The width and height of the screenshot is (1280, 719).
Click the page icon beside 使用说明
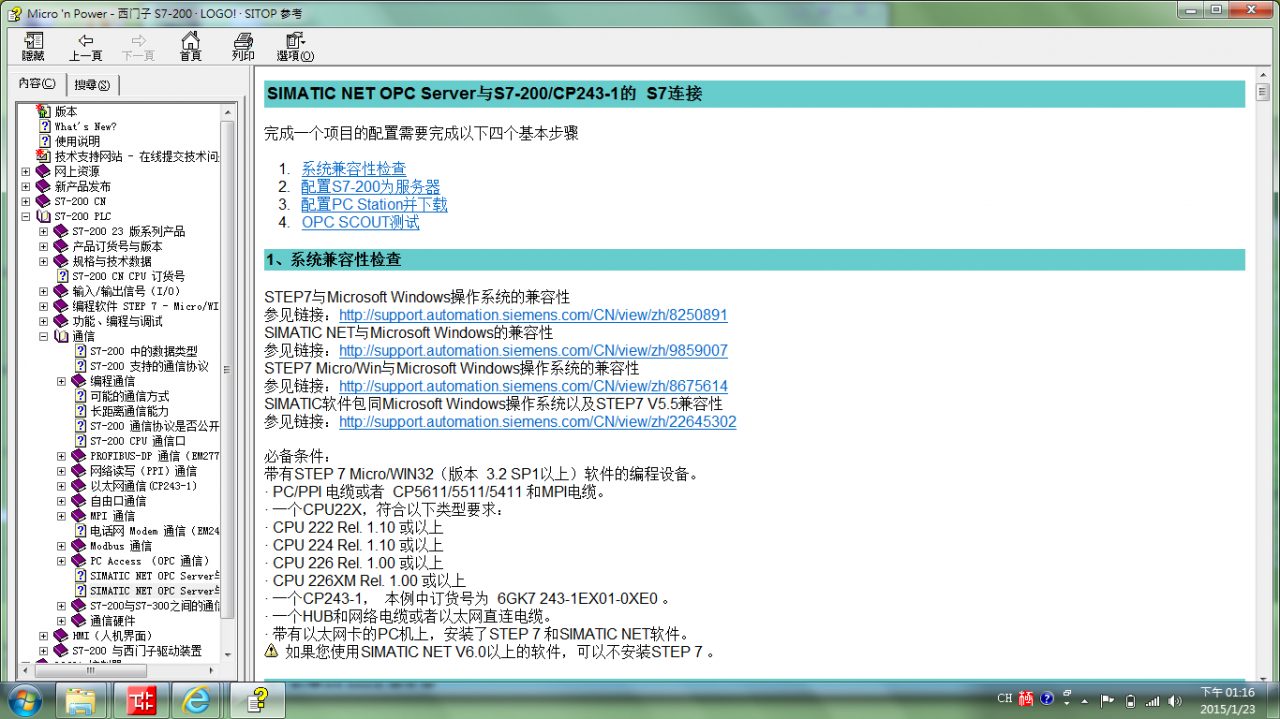click(44, 141)
